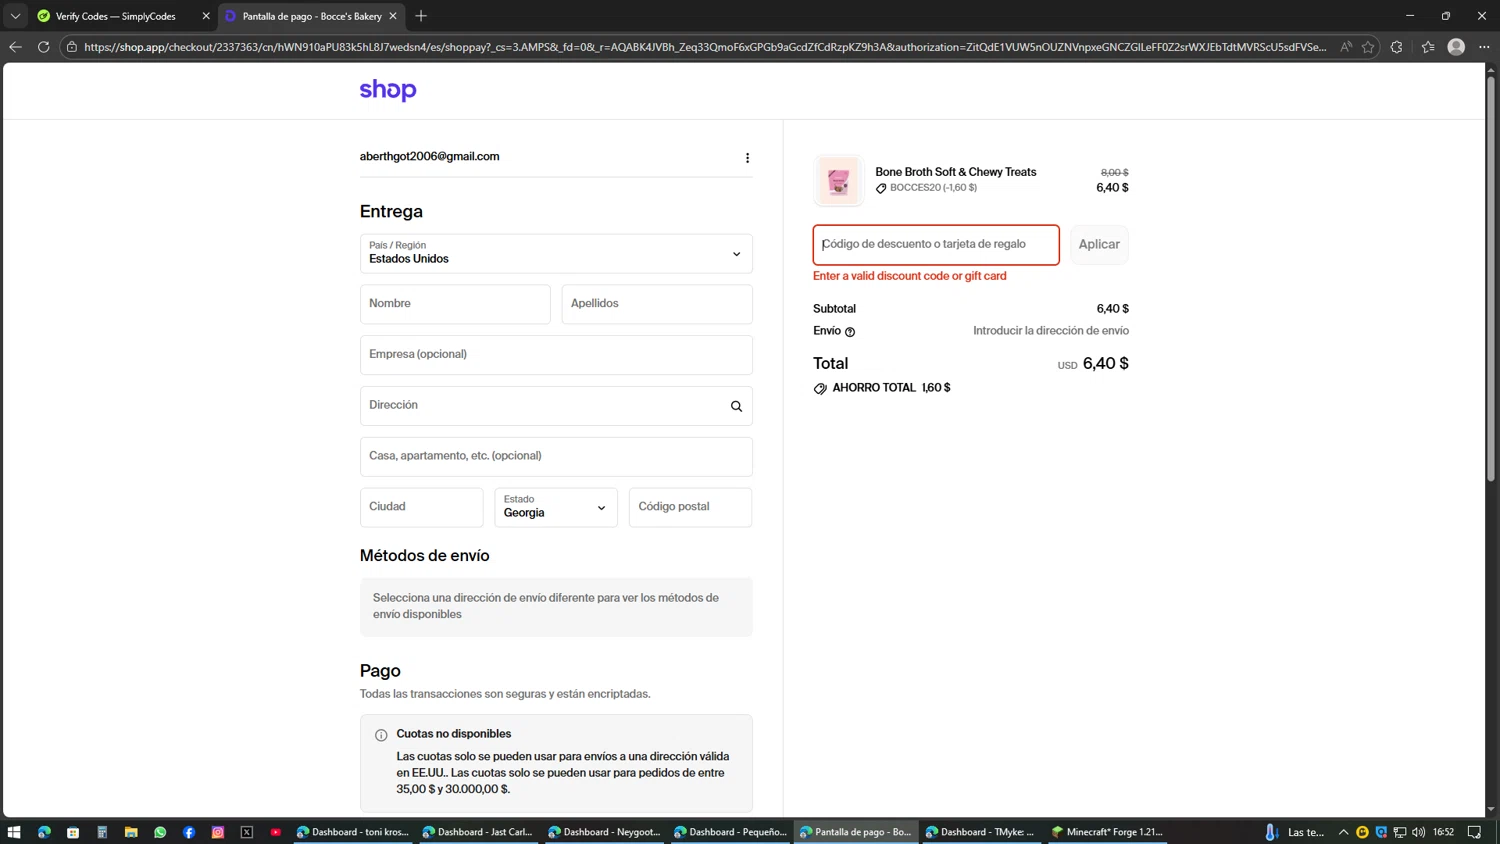The width and height of the screenshot is (1500, 844).
Task: Focus the Empresa (opcional) field
Action: pyautogui.click(x=556, y=355)
